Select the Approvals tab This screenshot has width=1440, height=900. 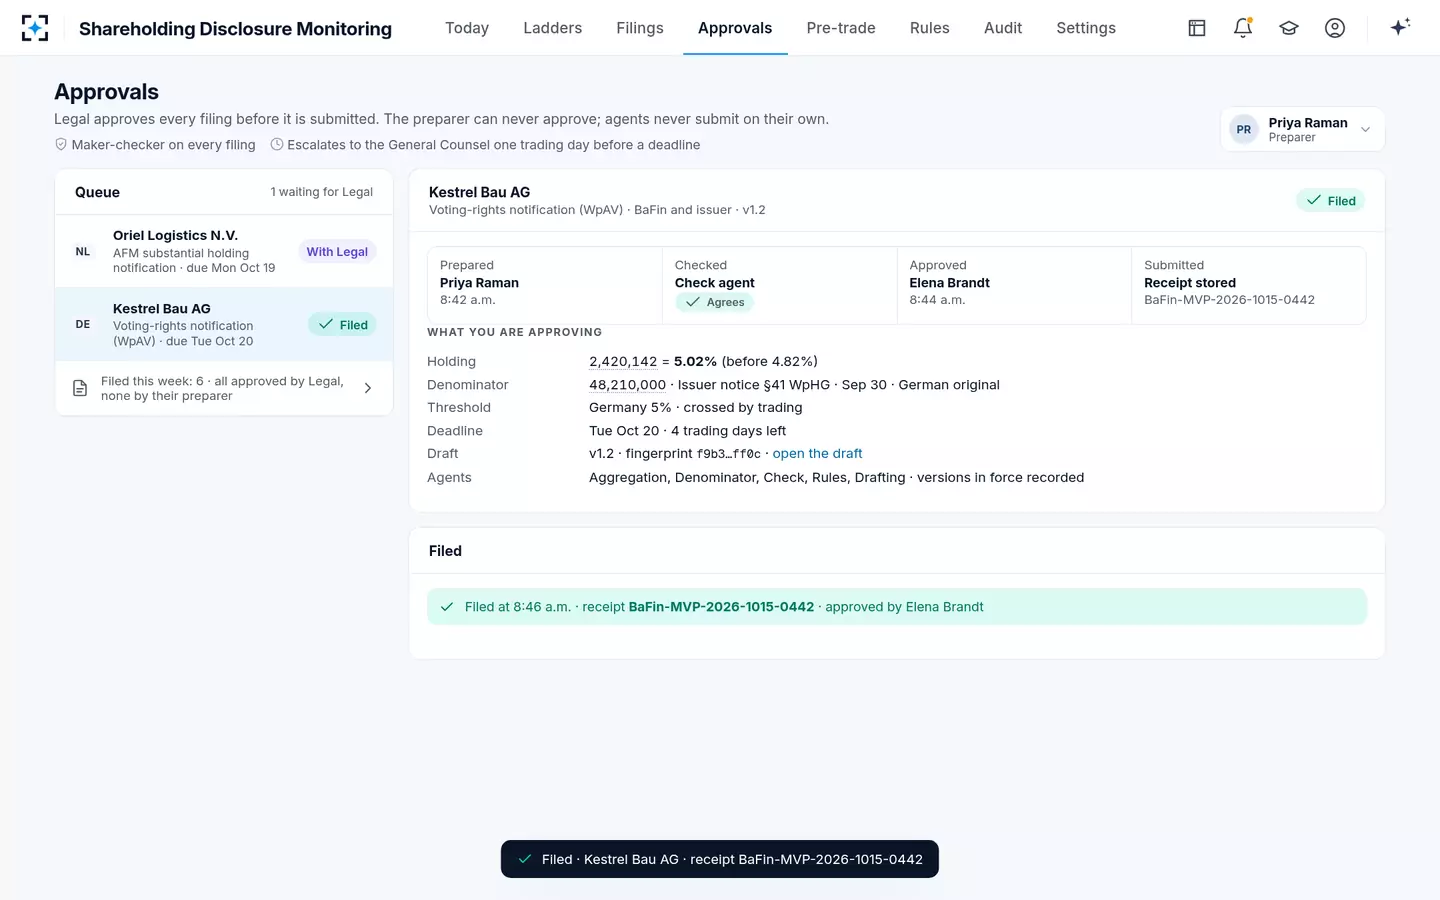[x=735, y=28]
